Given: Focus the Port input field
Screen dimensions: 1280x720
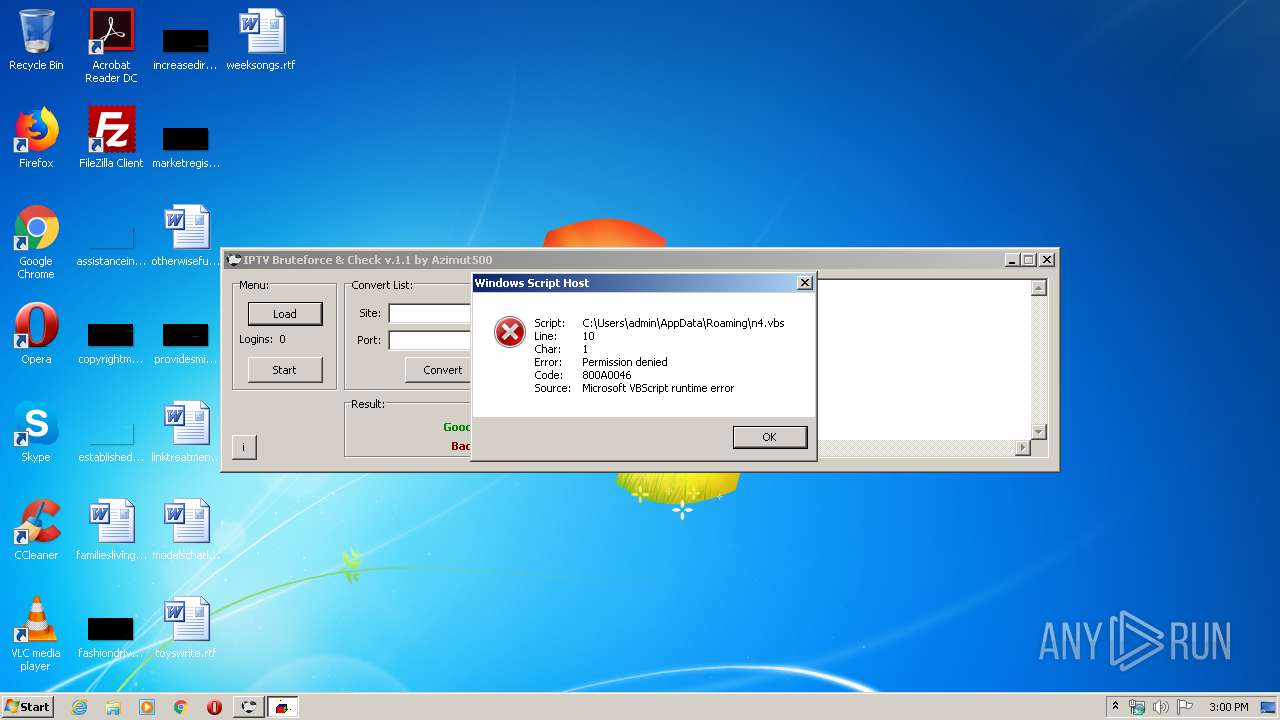Looking at the screenshot, I should point(430,340).
